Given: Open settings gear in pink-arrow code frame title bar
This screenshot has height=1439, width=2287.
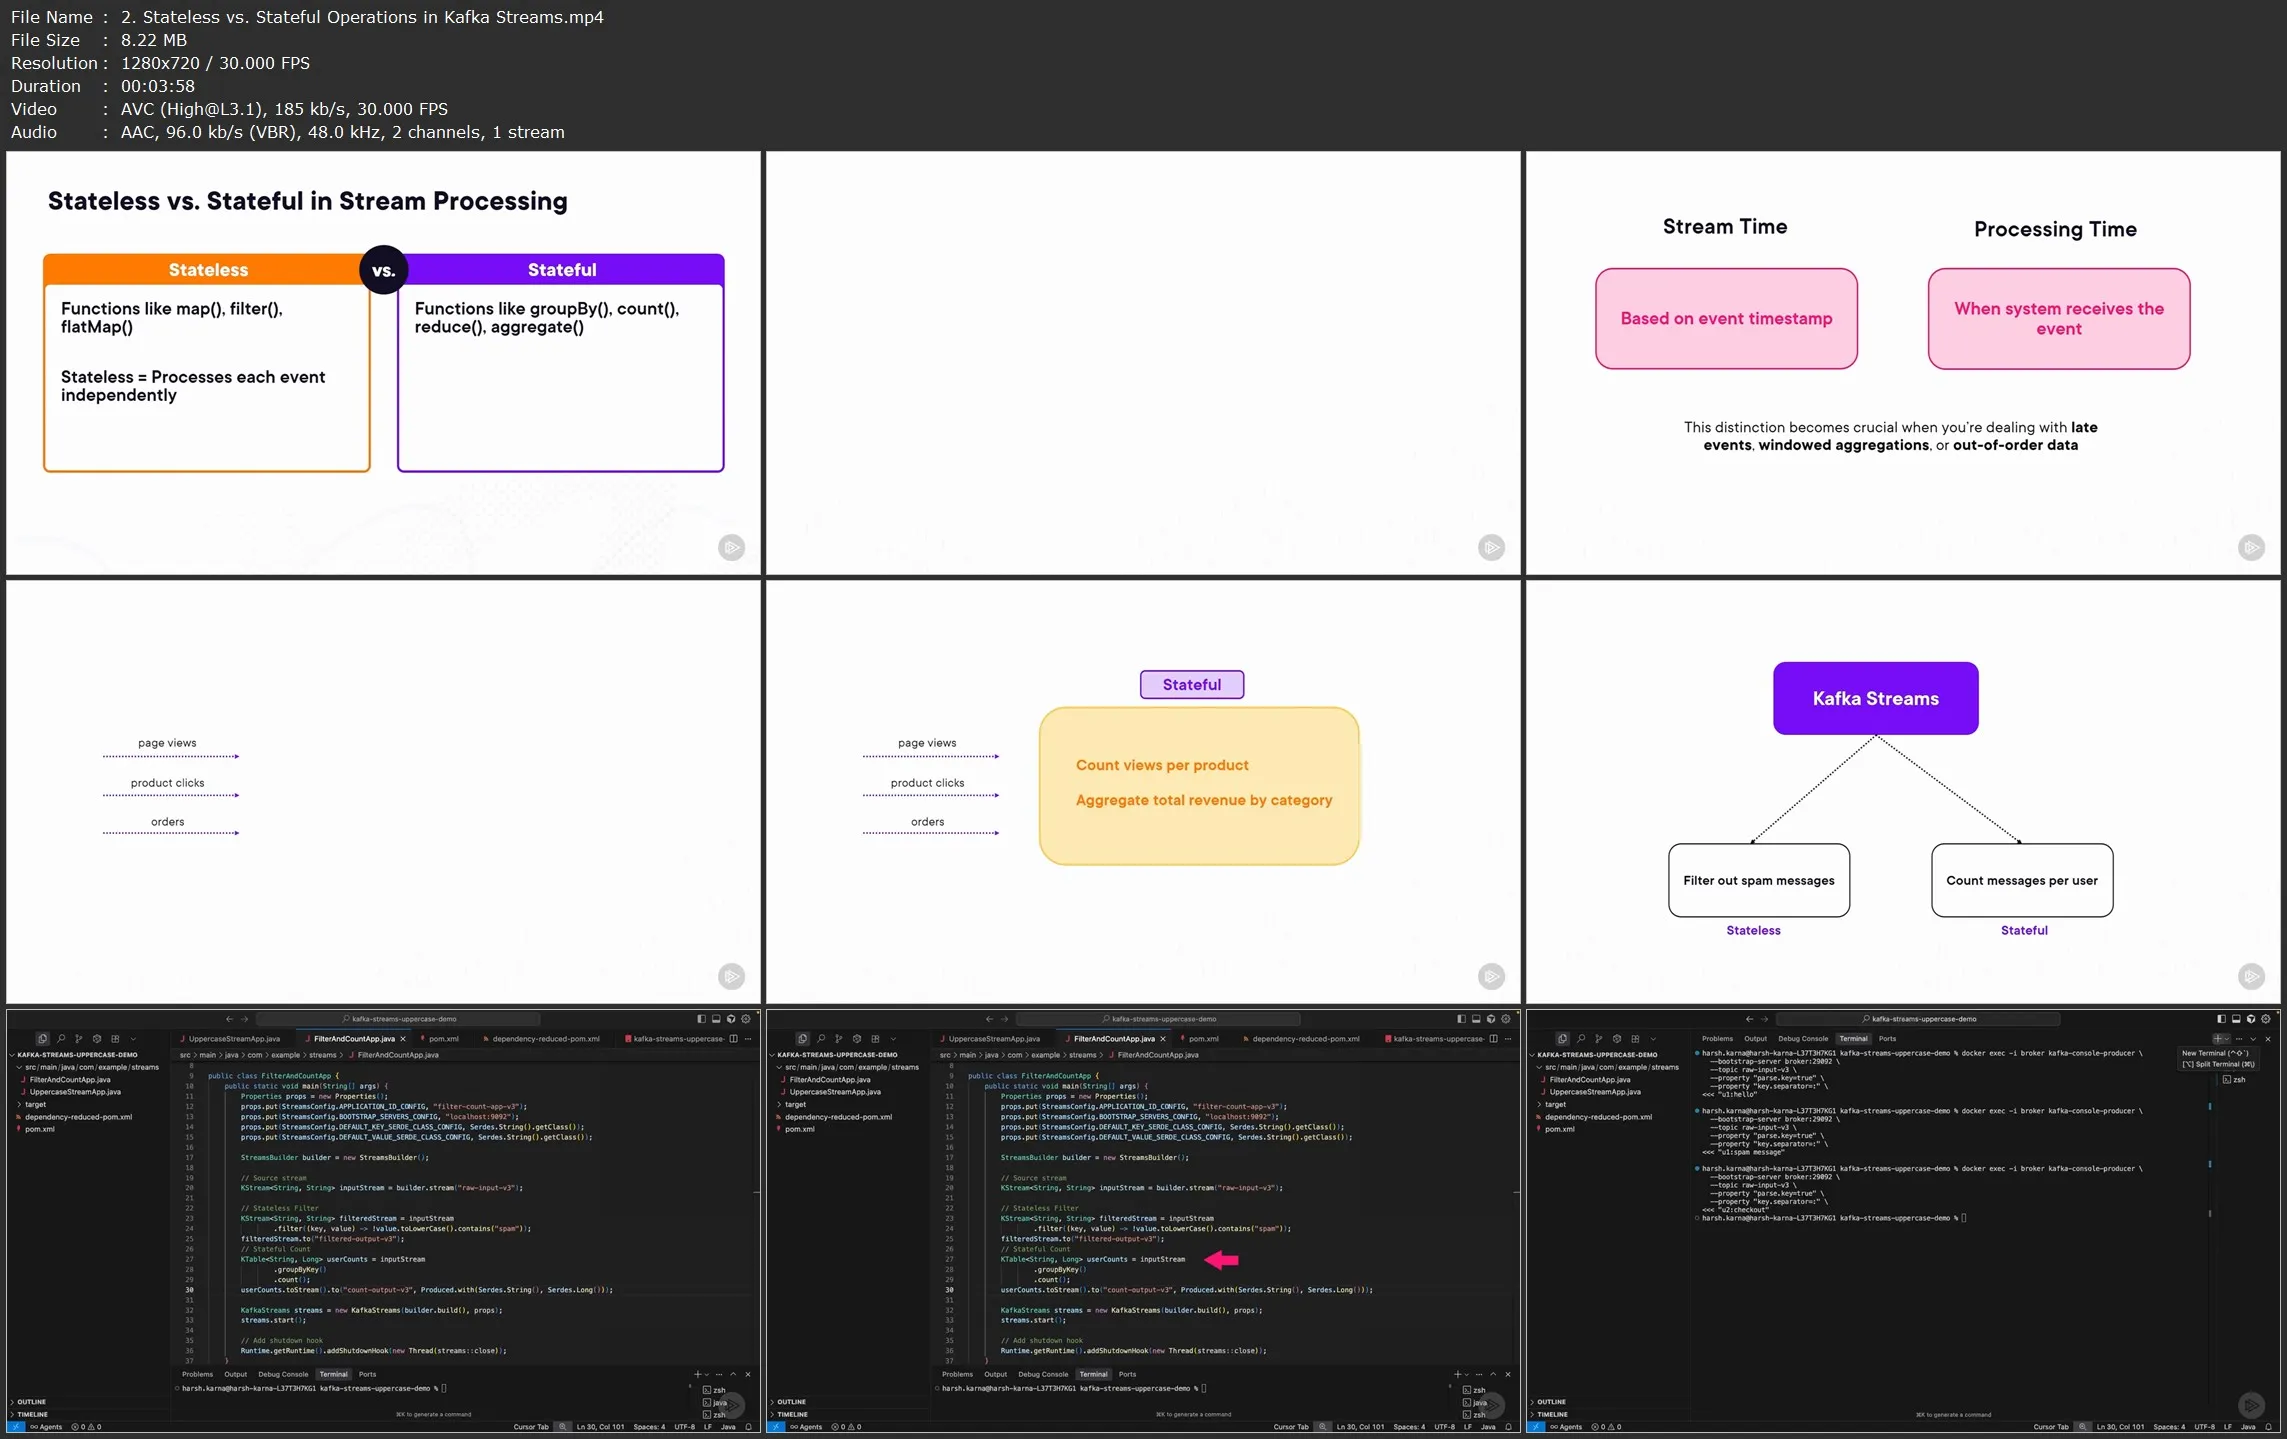Looking at the screenshot, I should 1505,1019.
